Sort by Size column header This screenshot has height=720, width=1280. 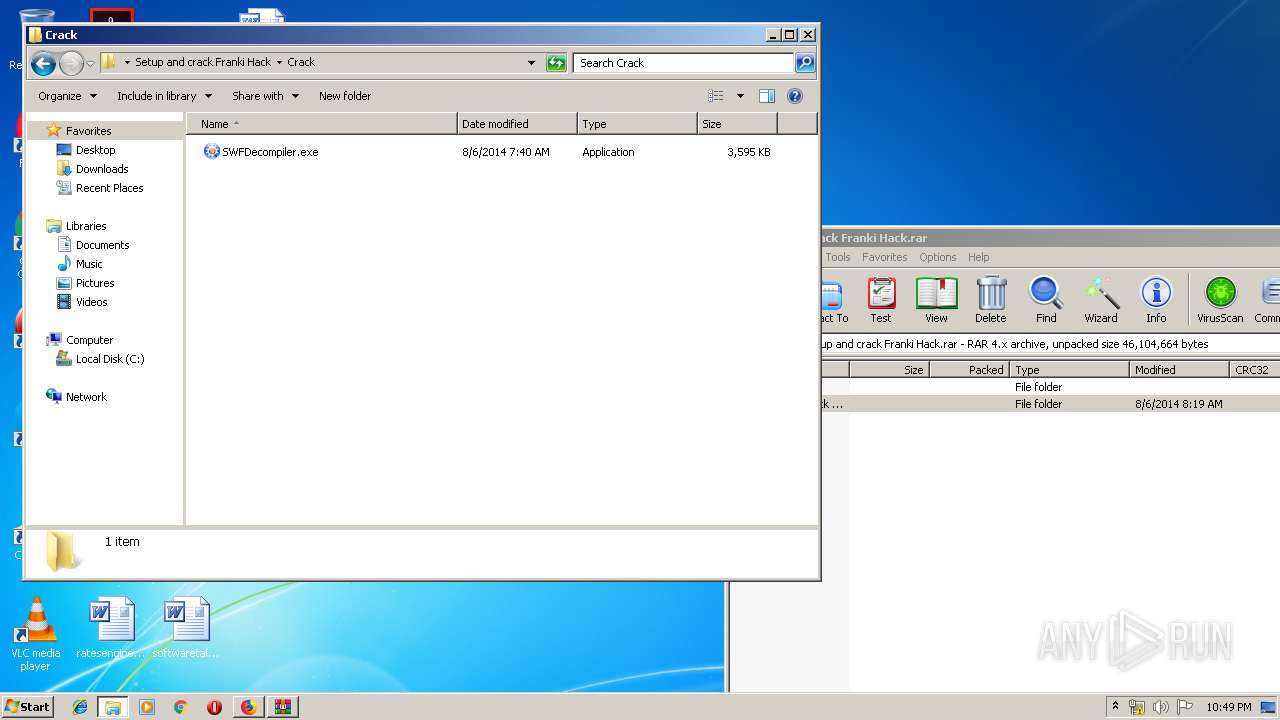point(737,124)
